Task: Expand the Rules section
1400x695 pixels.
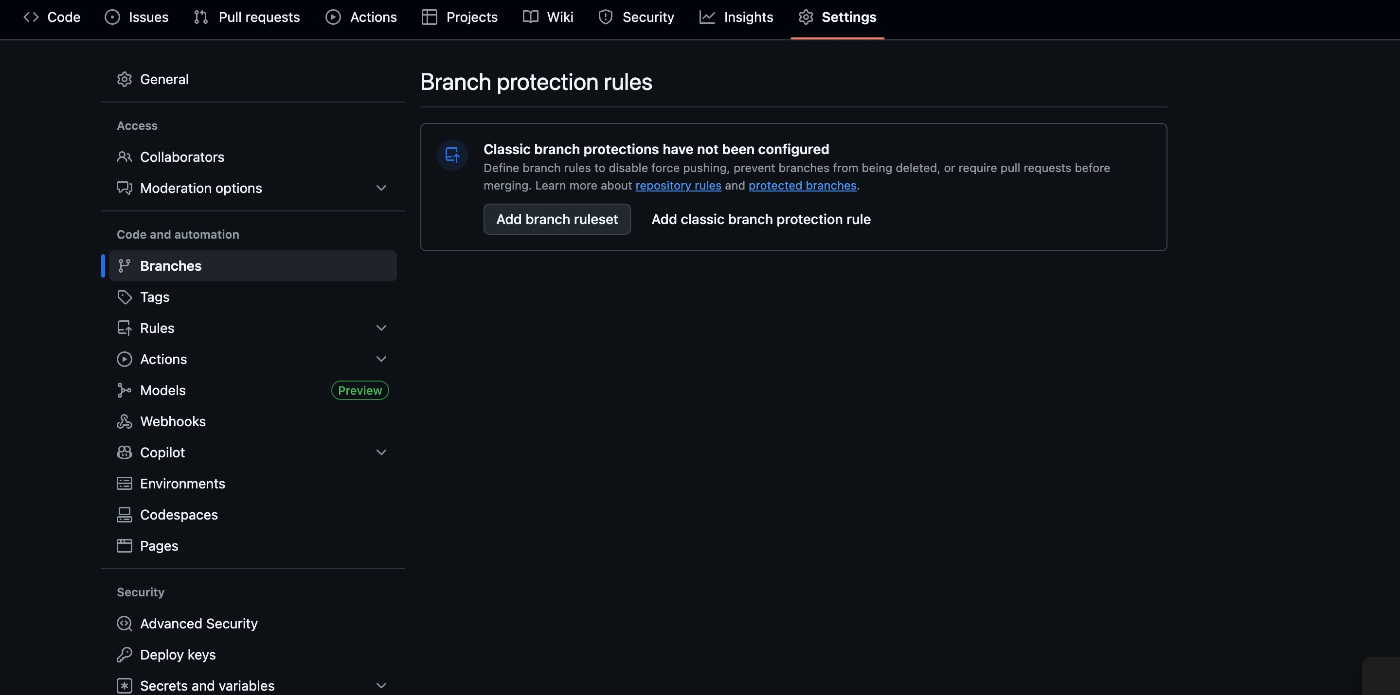Action: click(x=381, y=327)
